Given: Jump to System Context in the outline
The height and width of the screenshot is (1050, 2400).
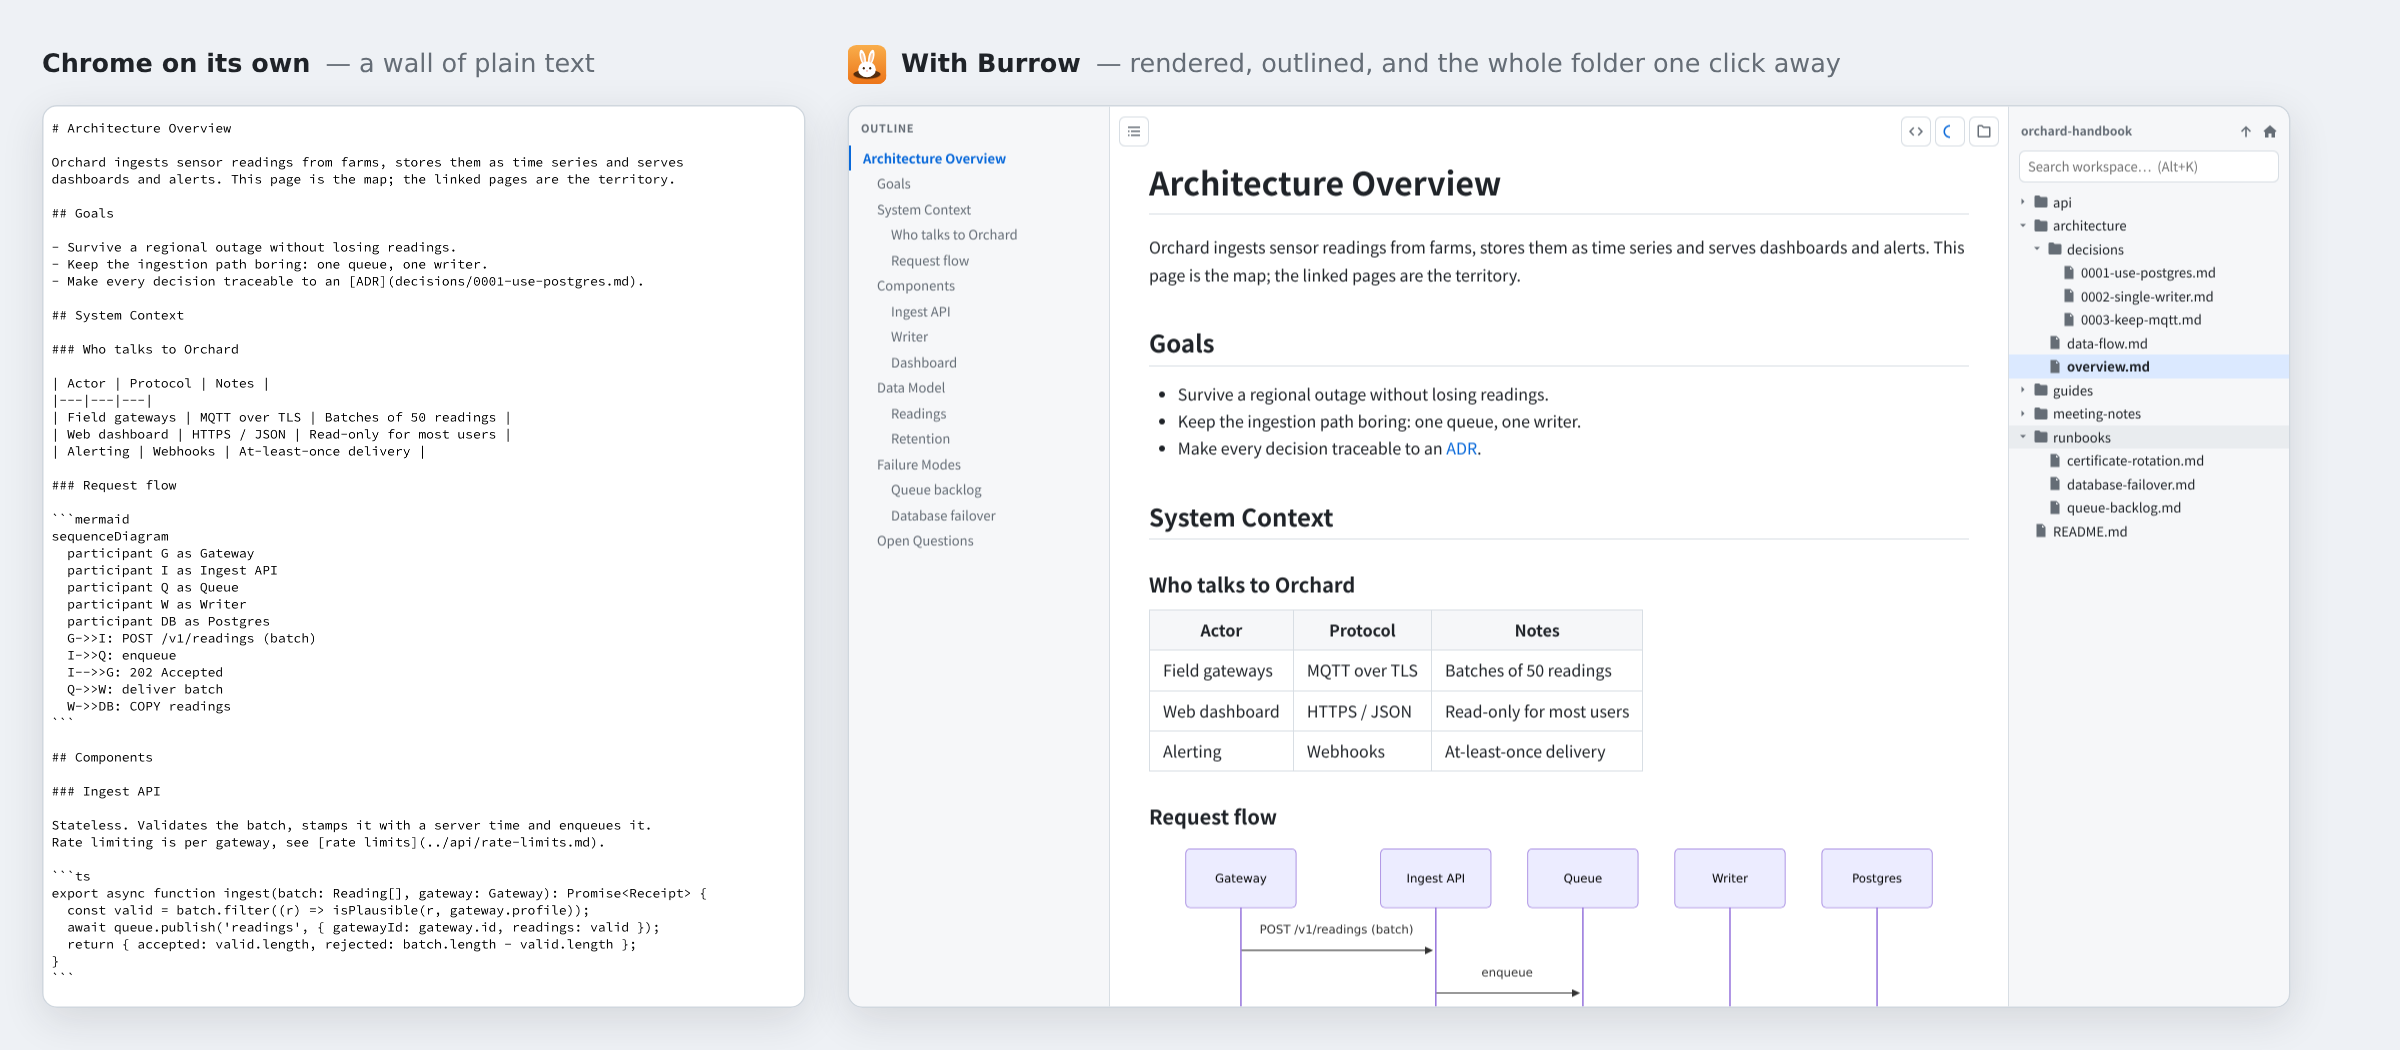Looking at the screenshot, I should pos(924,210).
